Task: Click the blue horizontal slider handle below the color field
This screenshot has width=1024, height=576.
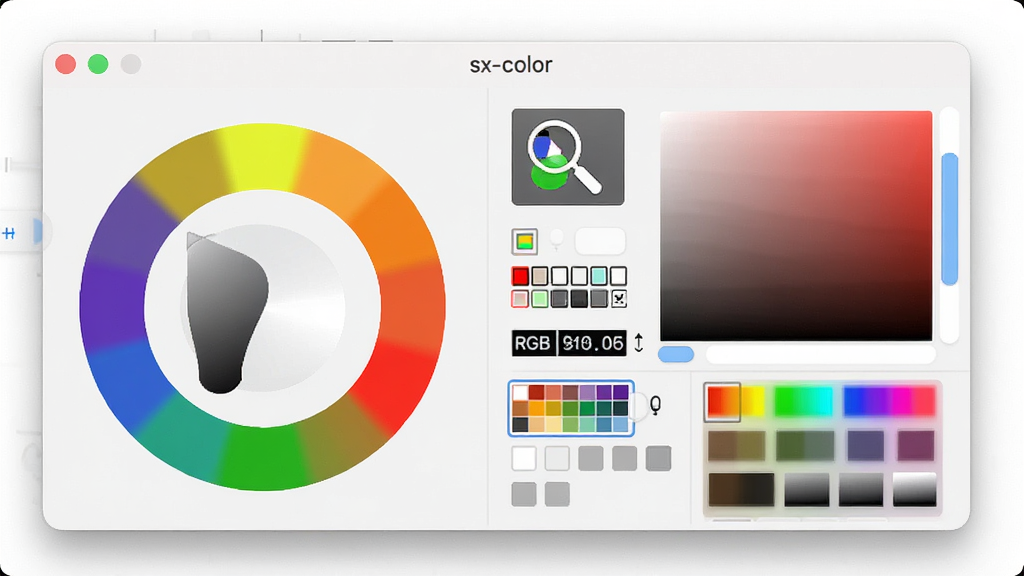Action: pyautogui.click(x=676, y=354)
